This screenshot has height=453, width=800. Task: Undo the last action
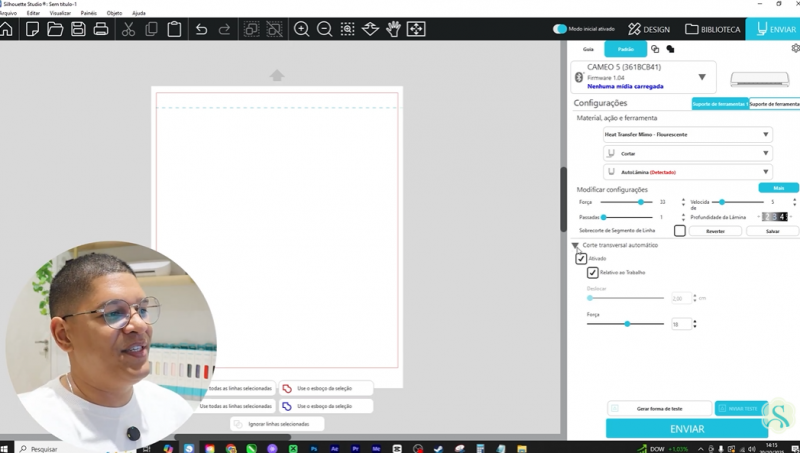point(201,30)
